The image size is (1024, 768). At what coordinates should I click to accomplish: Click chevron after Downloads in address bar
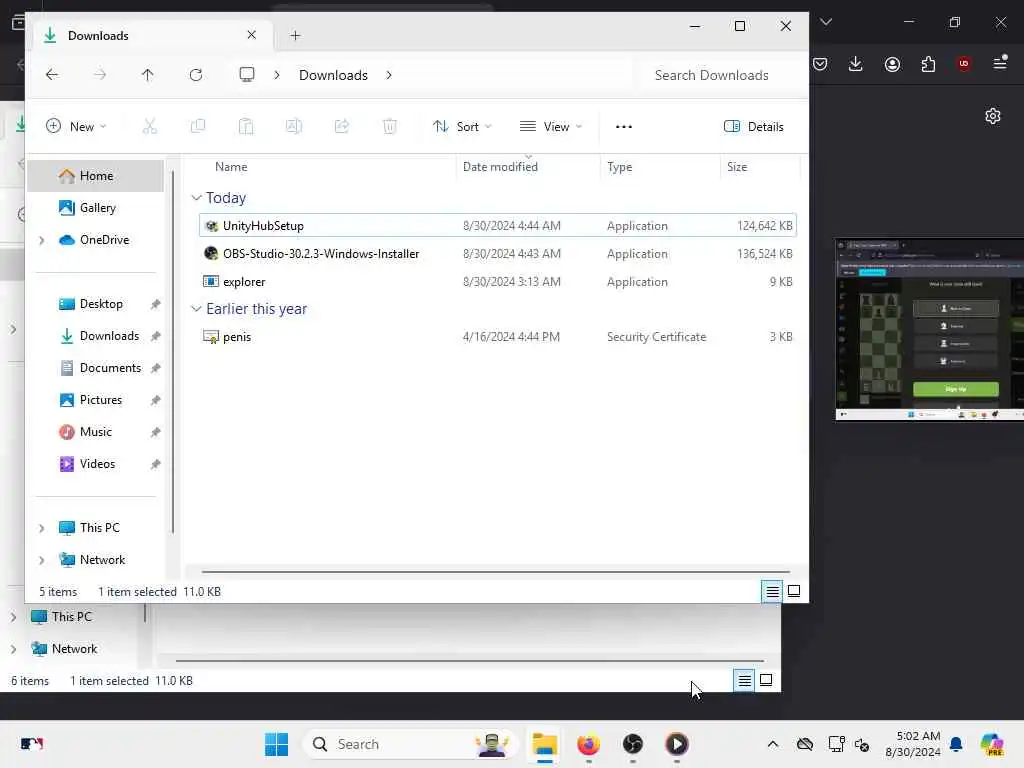(389, 75)
